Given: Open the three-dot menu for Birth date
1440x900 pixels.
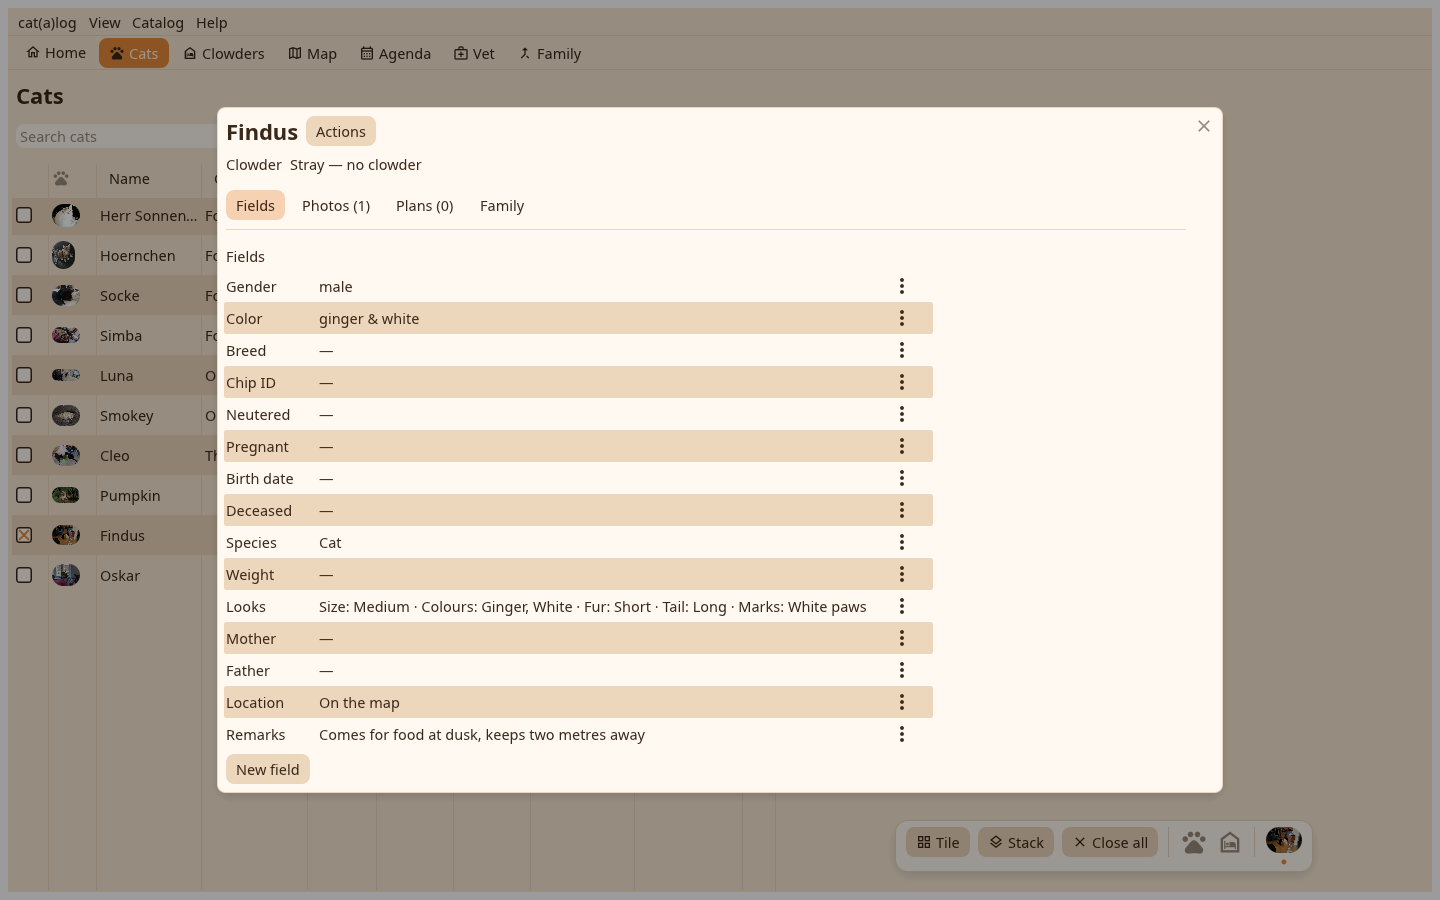Looking at the screenshot, I should (902, 478).
